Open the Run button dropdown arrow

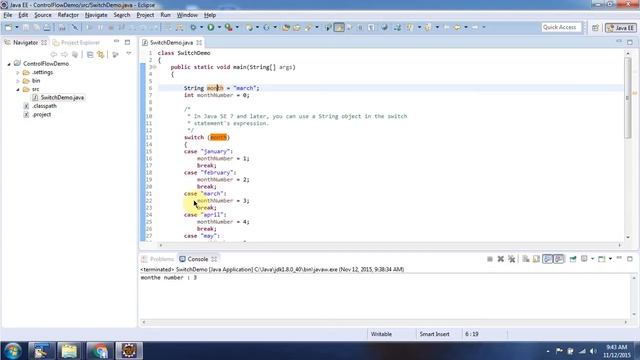point(219,27)
